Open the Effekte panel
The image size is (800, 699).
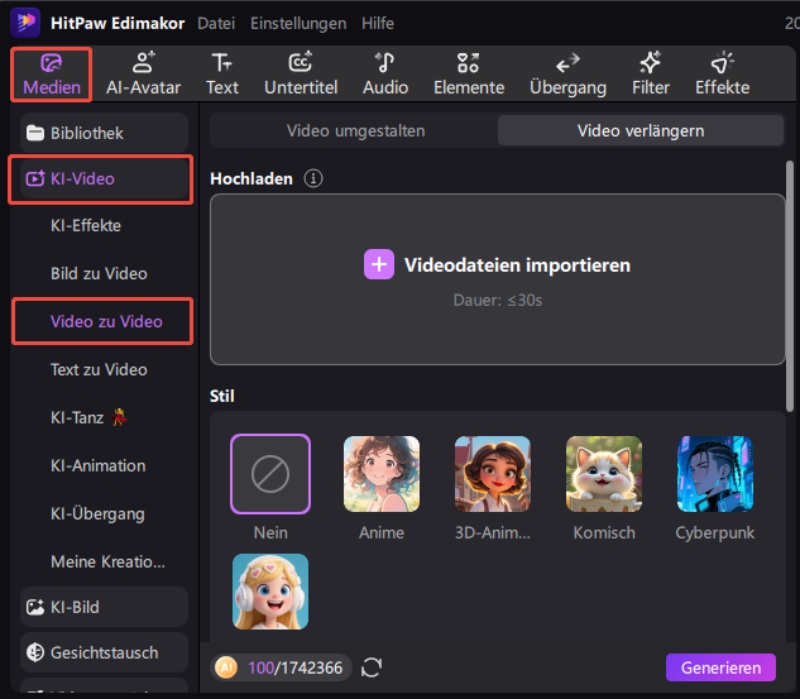[x=722, y=74]
